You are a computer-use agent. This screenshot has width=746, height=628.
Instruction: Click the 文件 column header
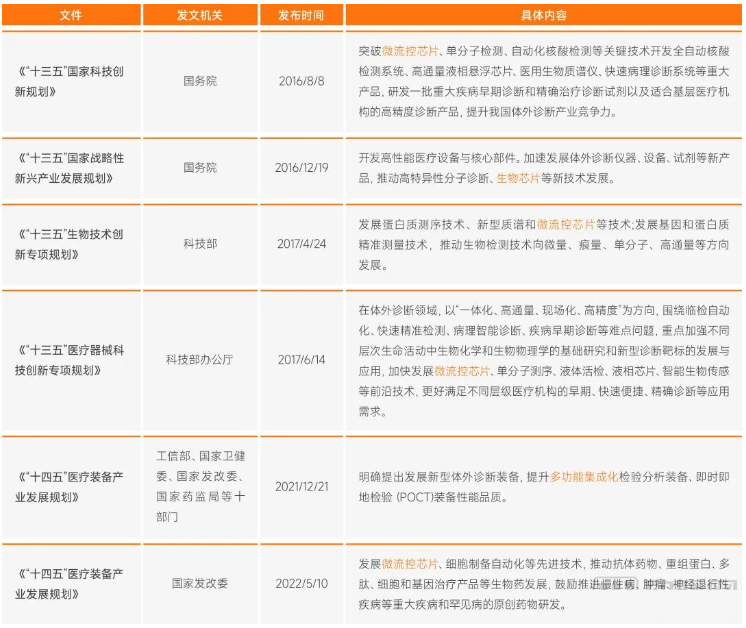pos(70,15)
